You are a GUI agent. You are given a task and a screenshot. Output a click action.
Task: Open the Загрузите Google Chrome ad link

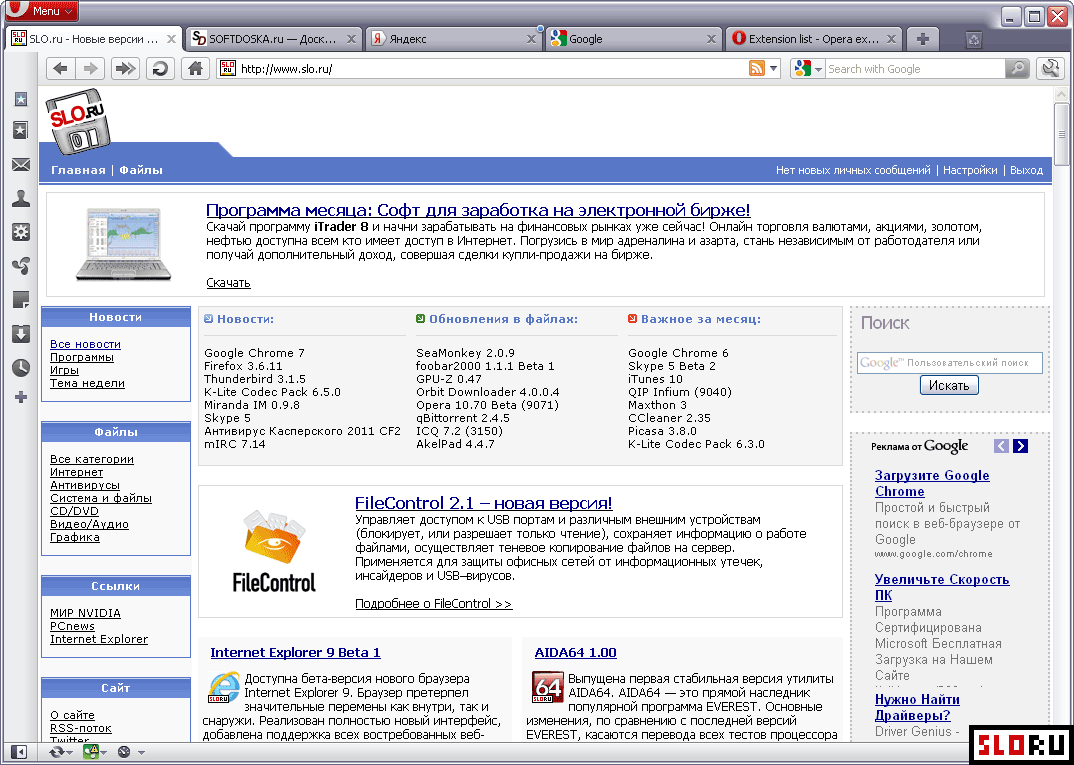coord(932,484)
